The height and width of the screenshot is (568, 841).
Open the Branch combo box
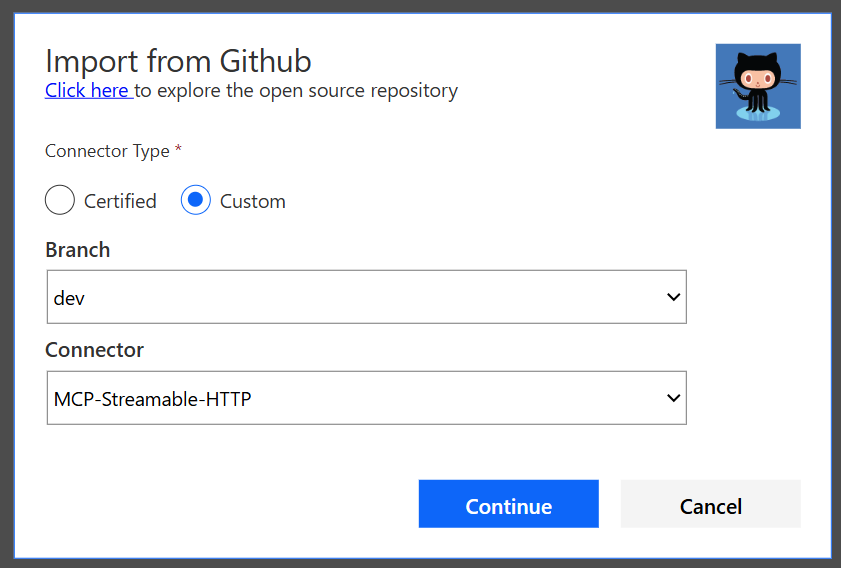(x=366, y=297)
